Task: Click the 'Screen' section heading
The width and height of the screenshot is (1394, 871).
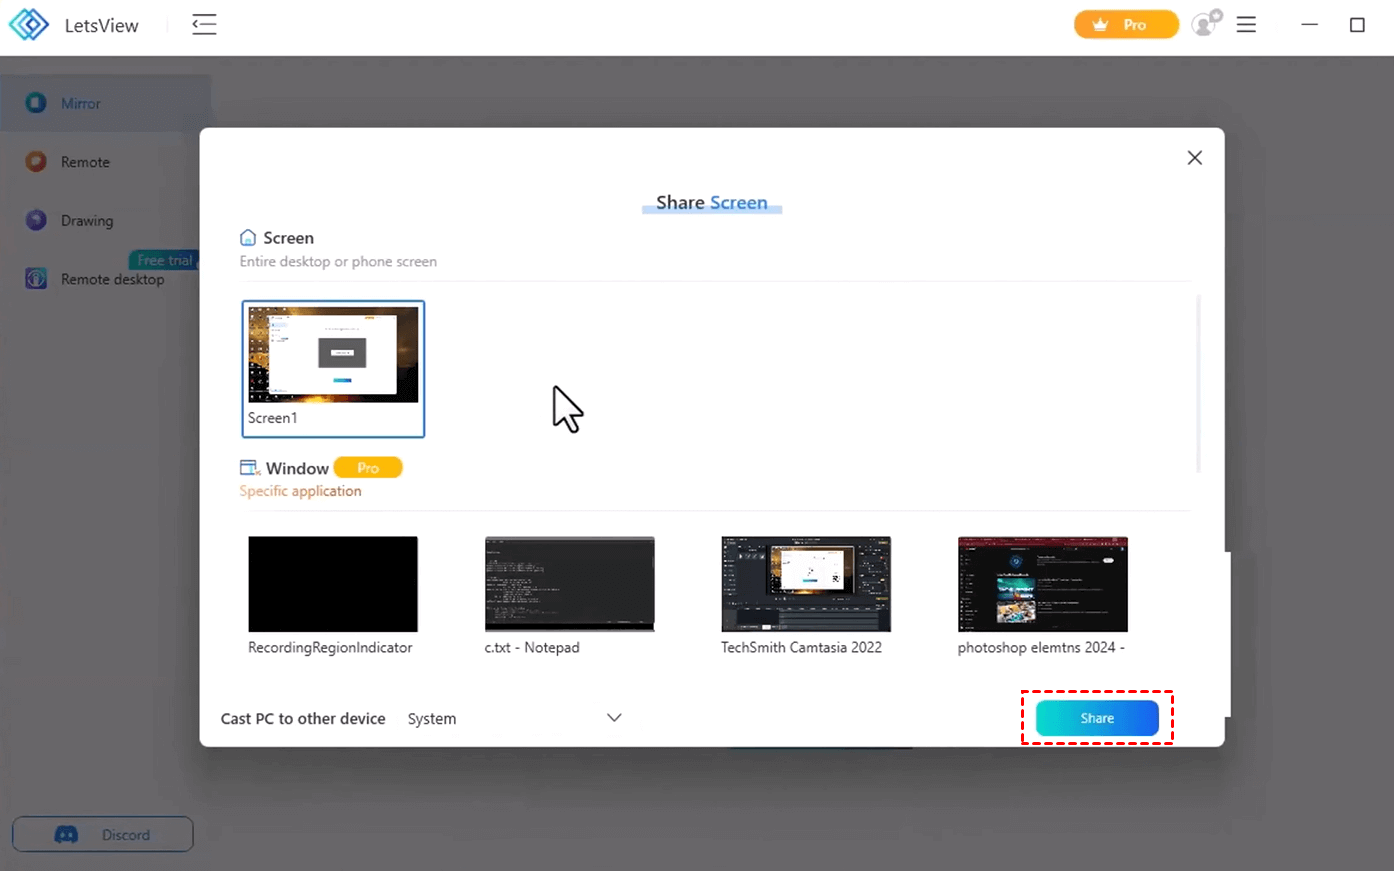Action: (x=289, y=238)
